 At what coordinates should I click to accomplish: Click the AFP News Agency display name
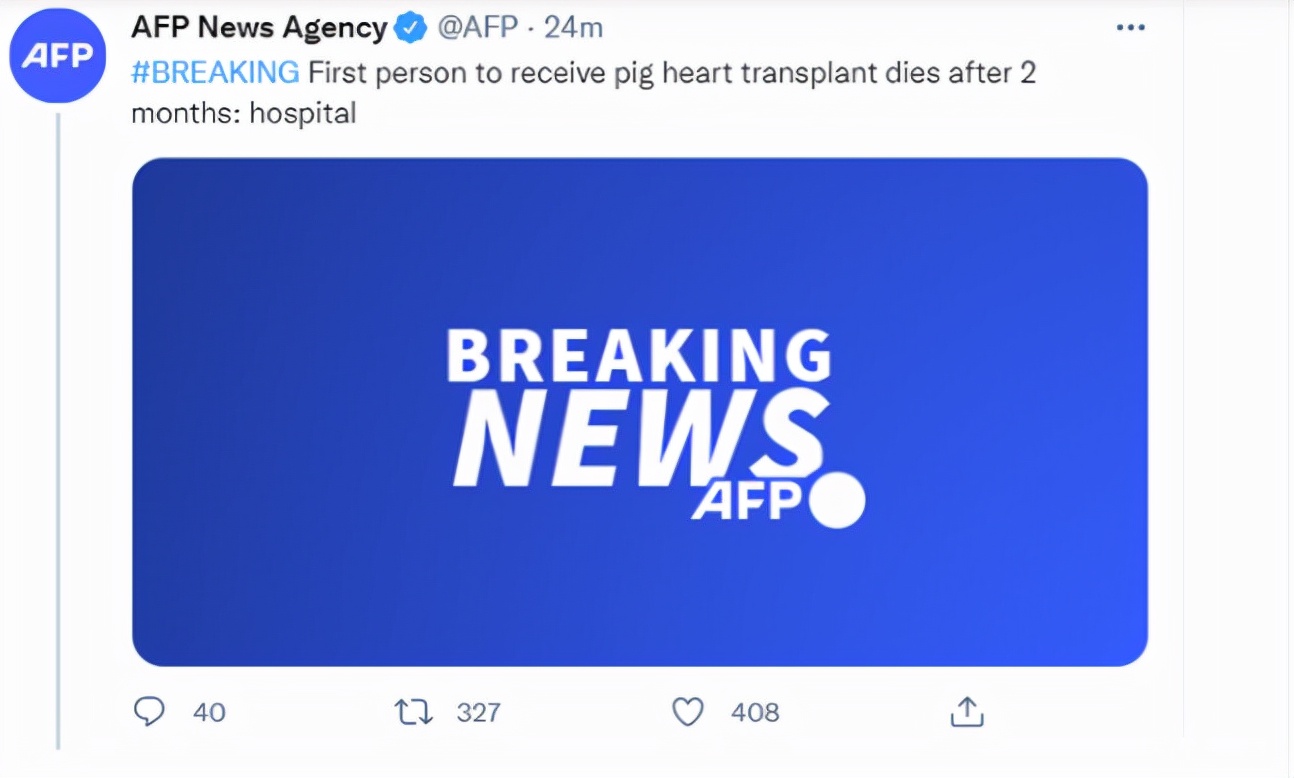[255, 27]
